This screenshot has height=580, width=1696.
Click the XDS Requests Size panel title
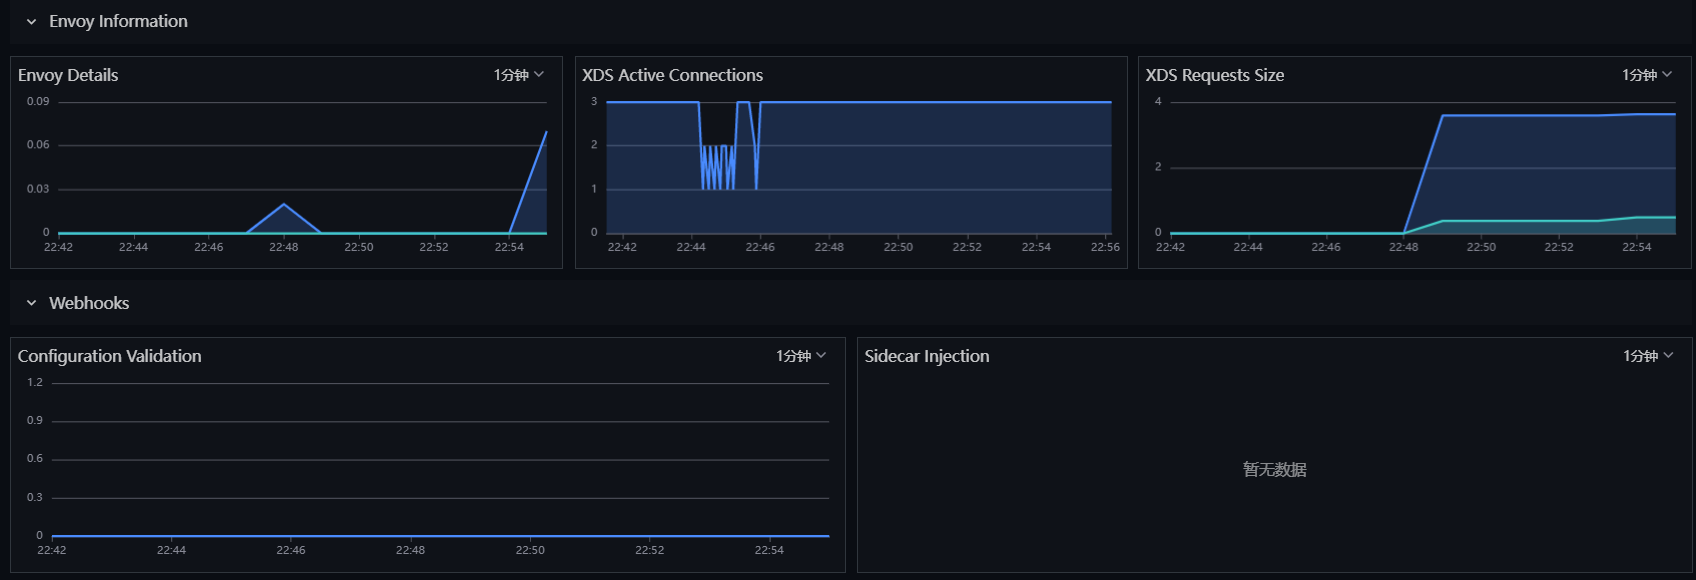[1215, 75]
